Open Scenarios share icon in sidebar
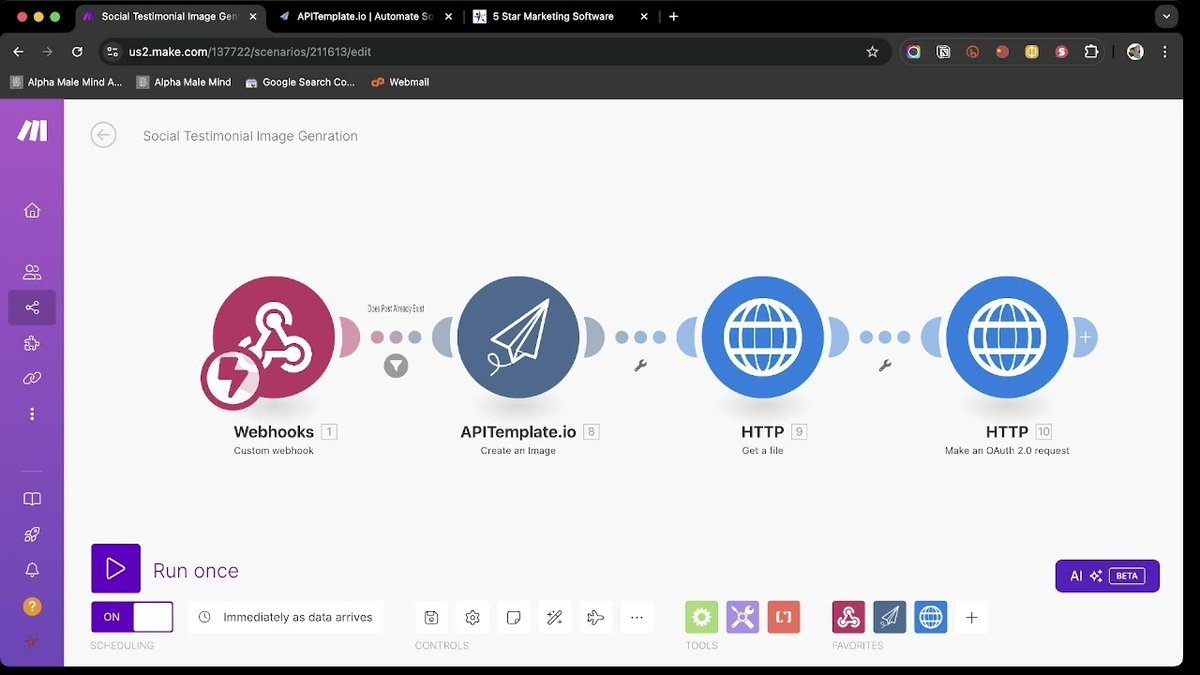Image resolution: width=1200 pixels, height=675 pixels. (32, 308)
